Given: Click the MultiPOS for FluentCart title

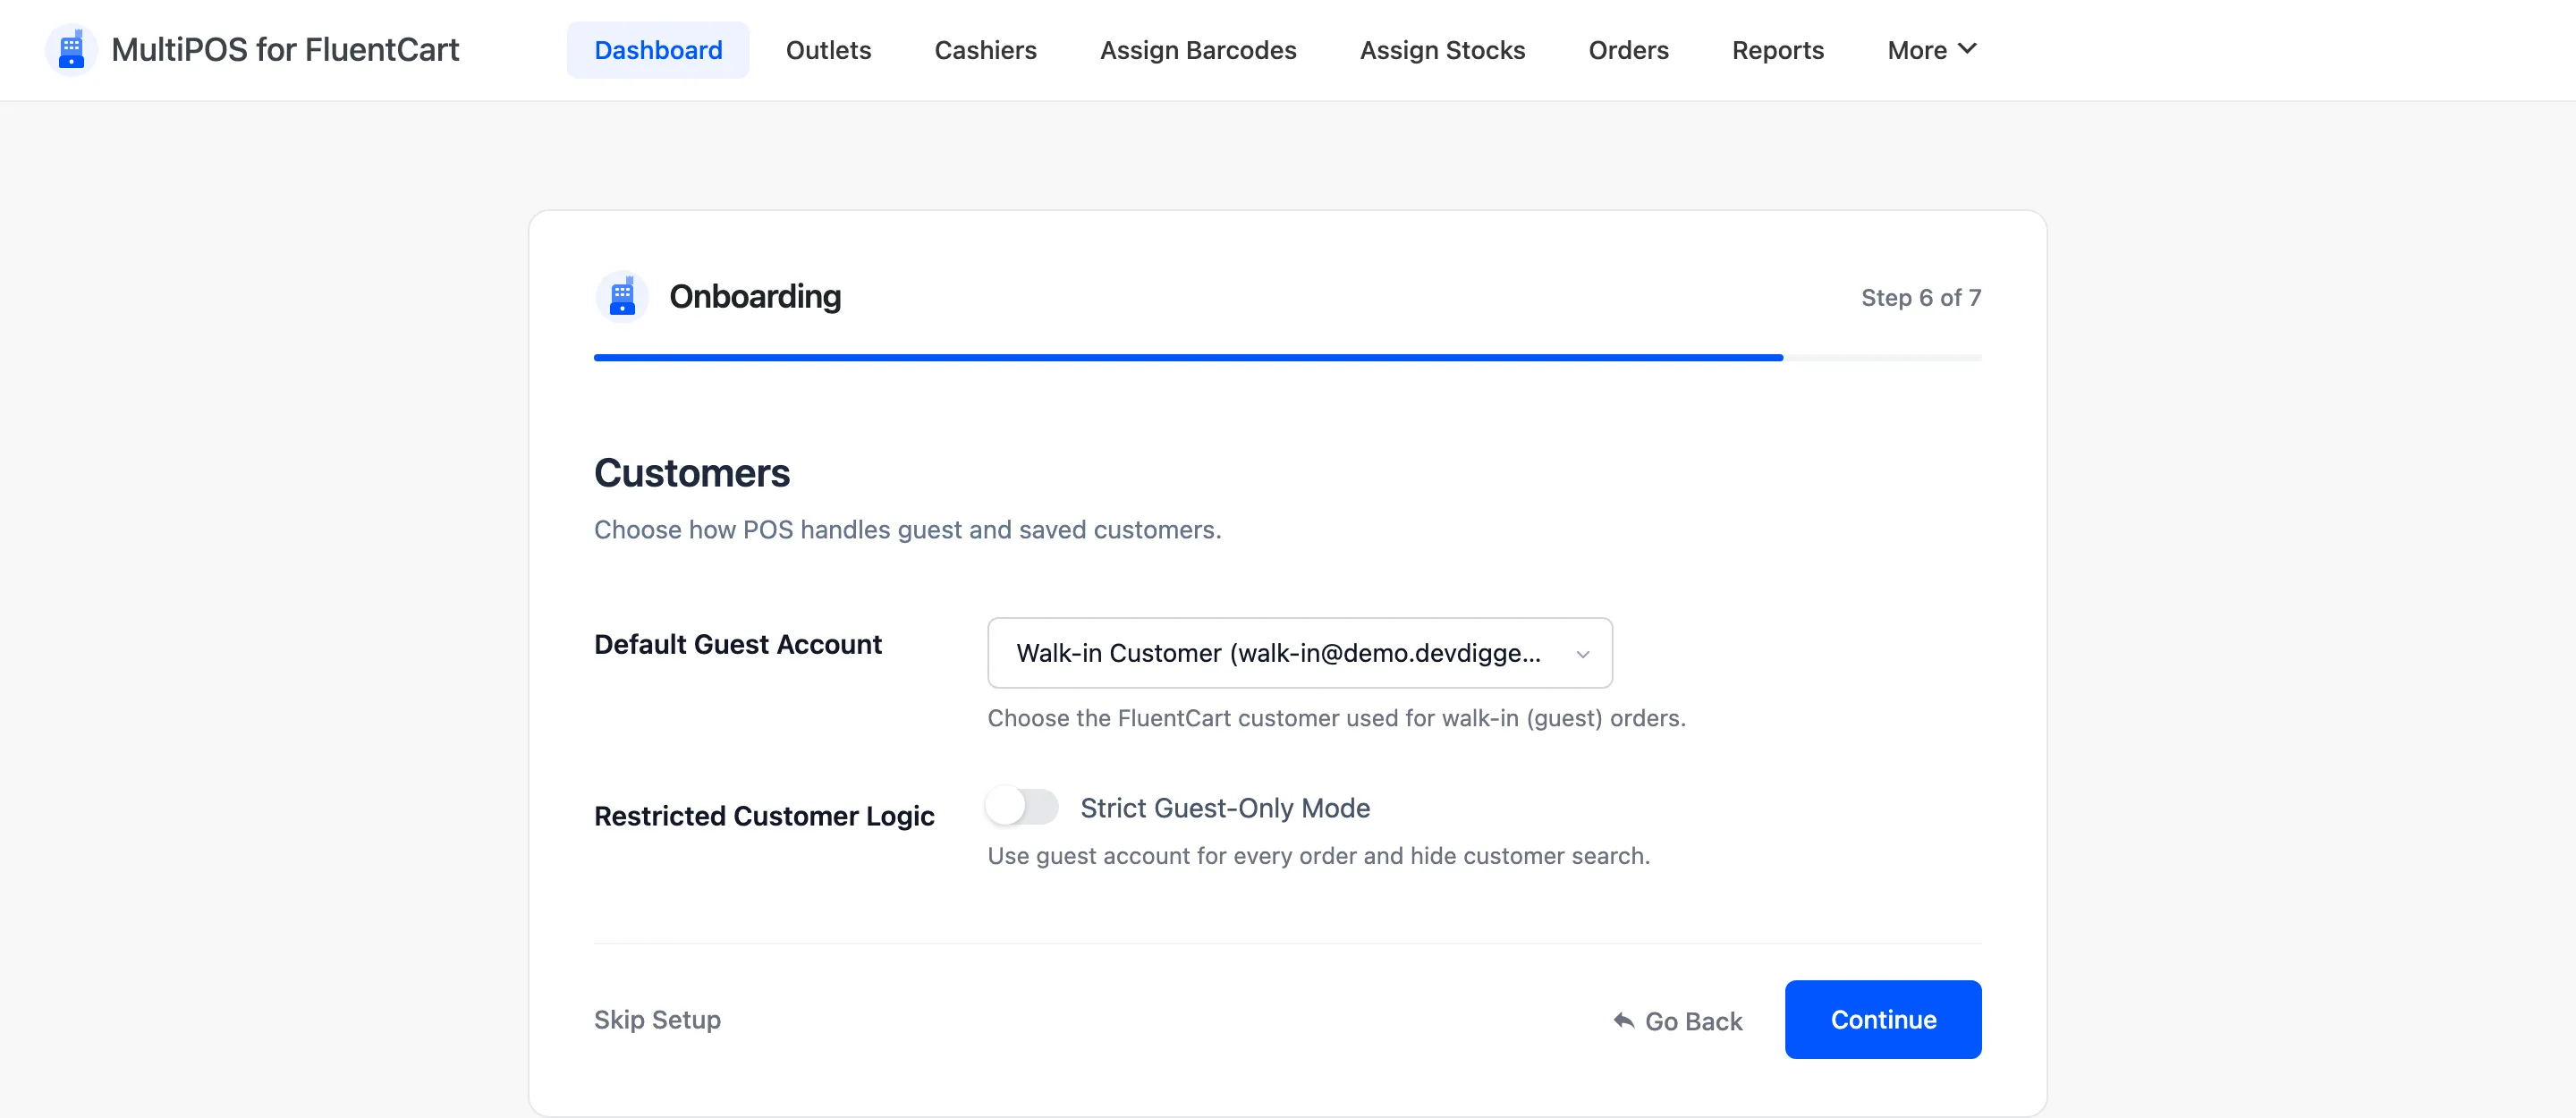Looking at the screenshot, I should pyautogui.click(x=285, y=49).
